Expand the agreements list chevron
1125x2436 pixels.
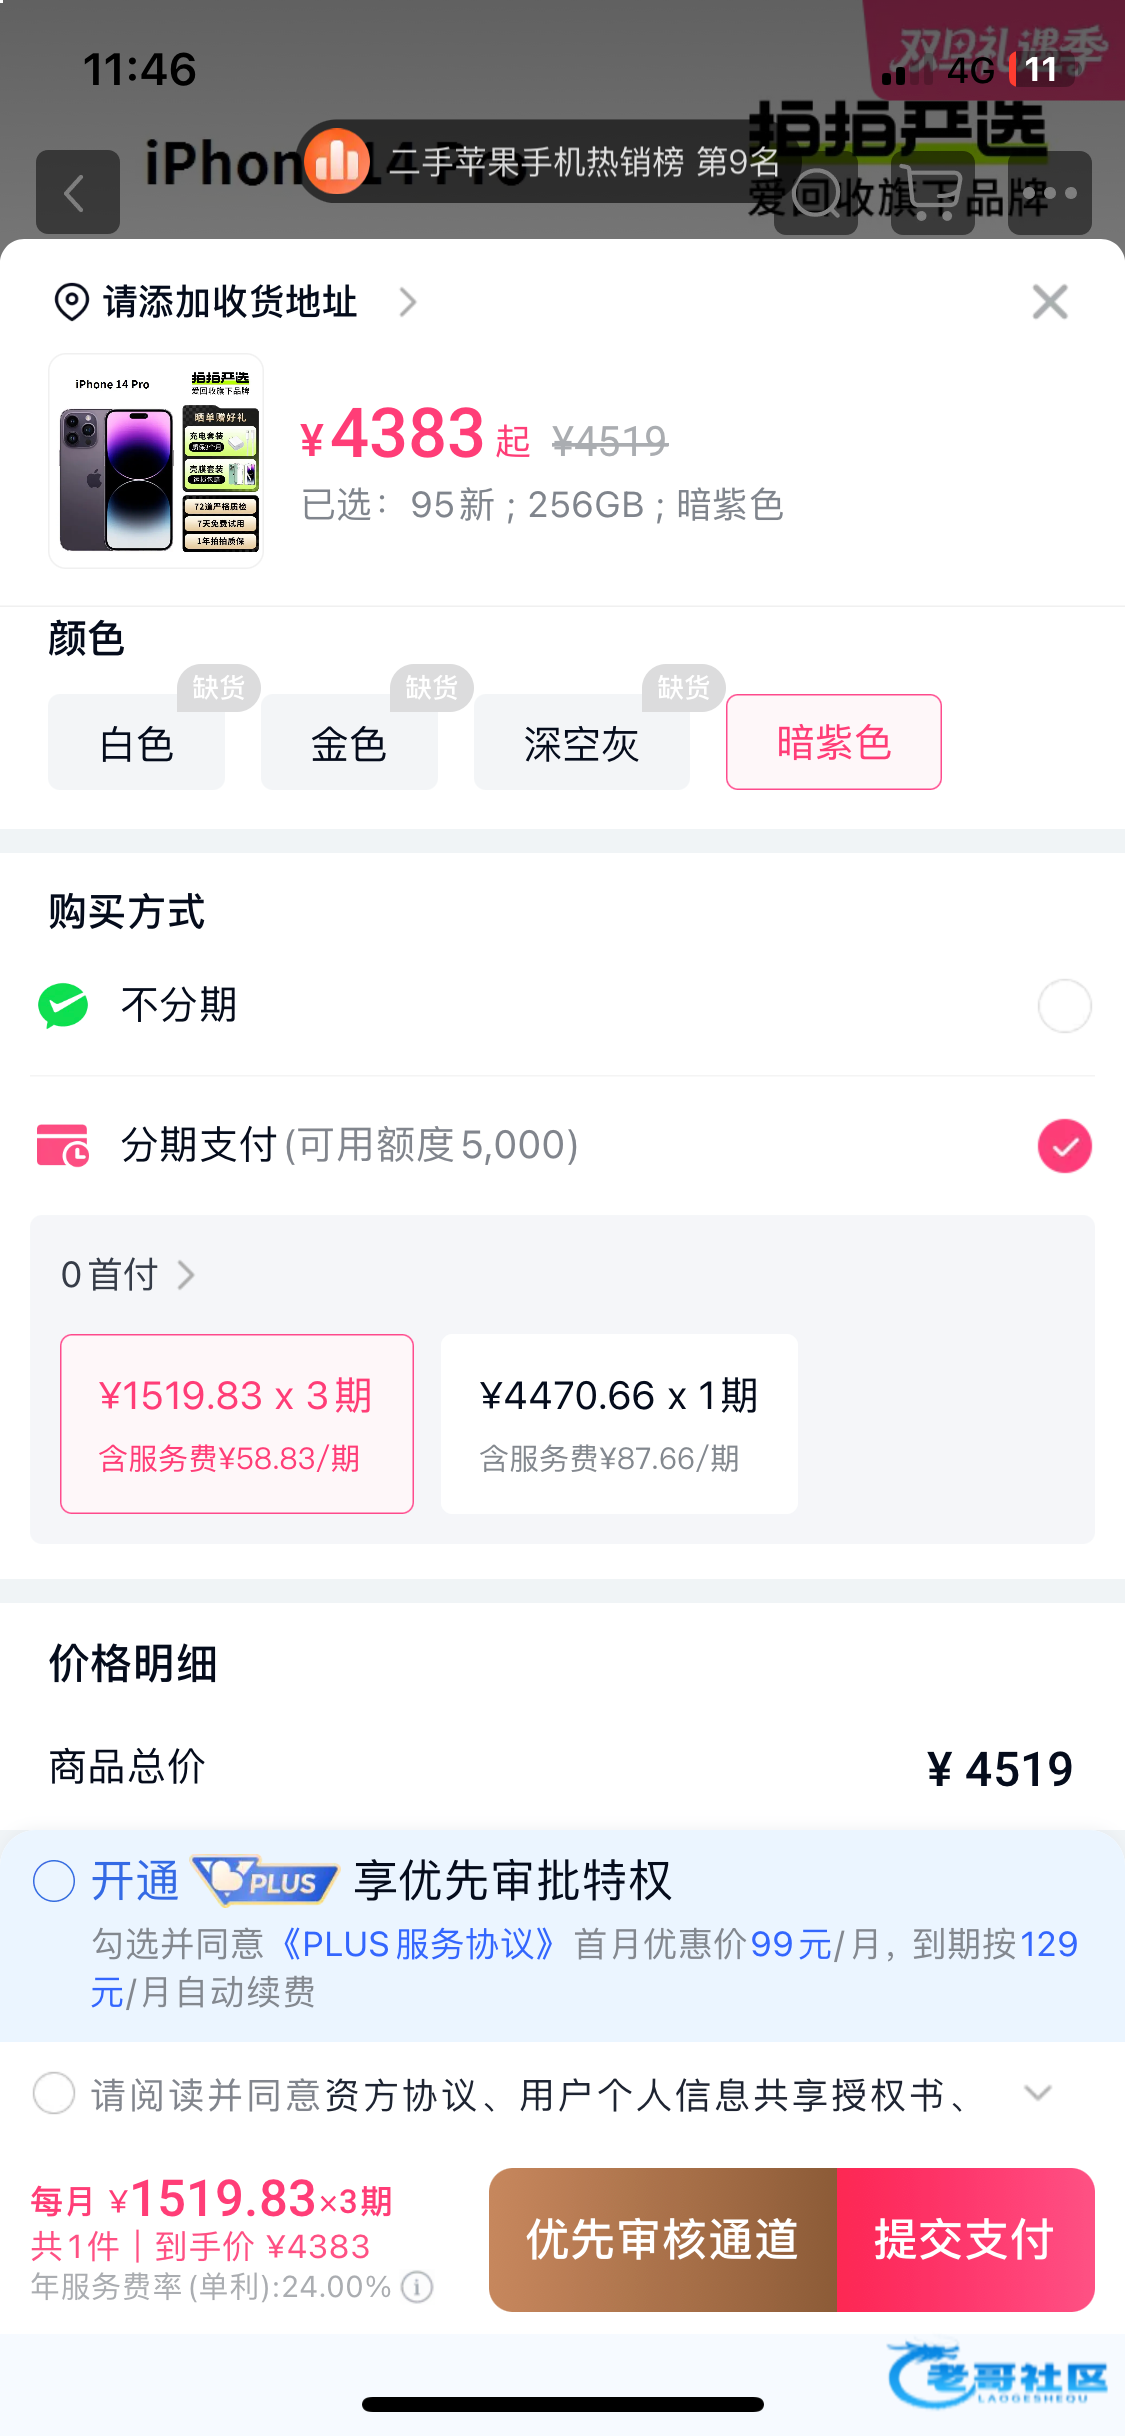click(x=1038, y=2093)
